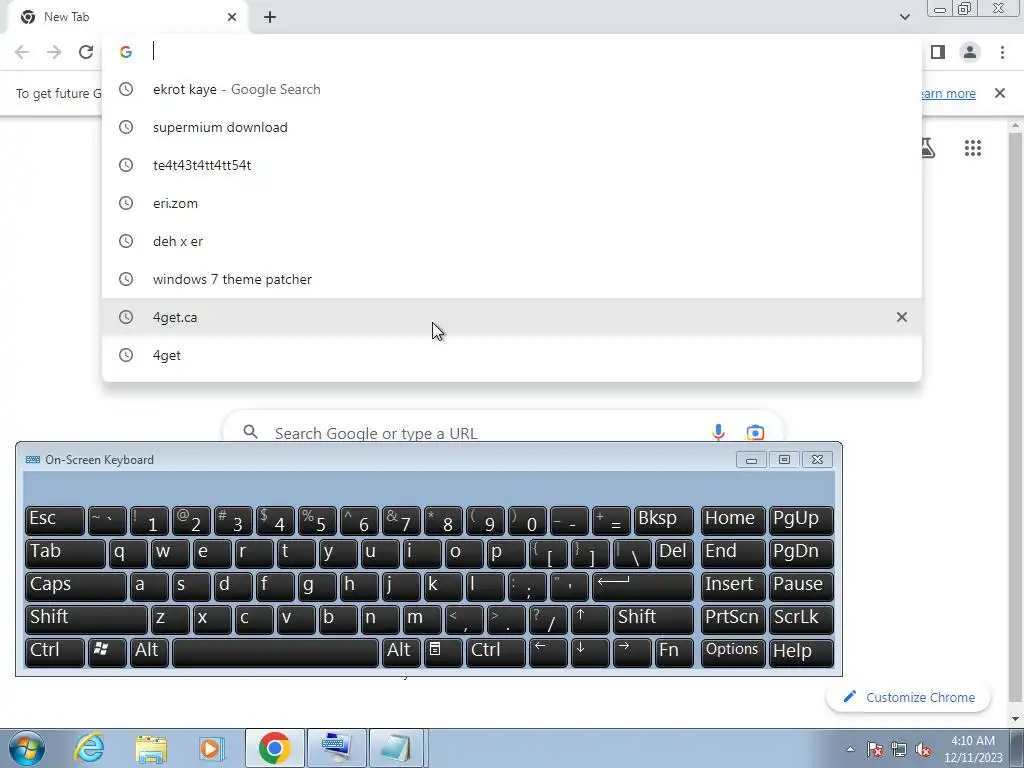The width and height of the screenshot is (1024, 768).
Task: Click the PrtScn key
Action: 733,619
